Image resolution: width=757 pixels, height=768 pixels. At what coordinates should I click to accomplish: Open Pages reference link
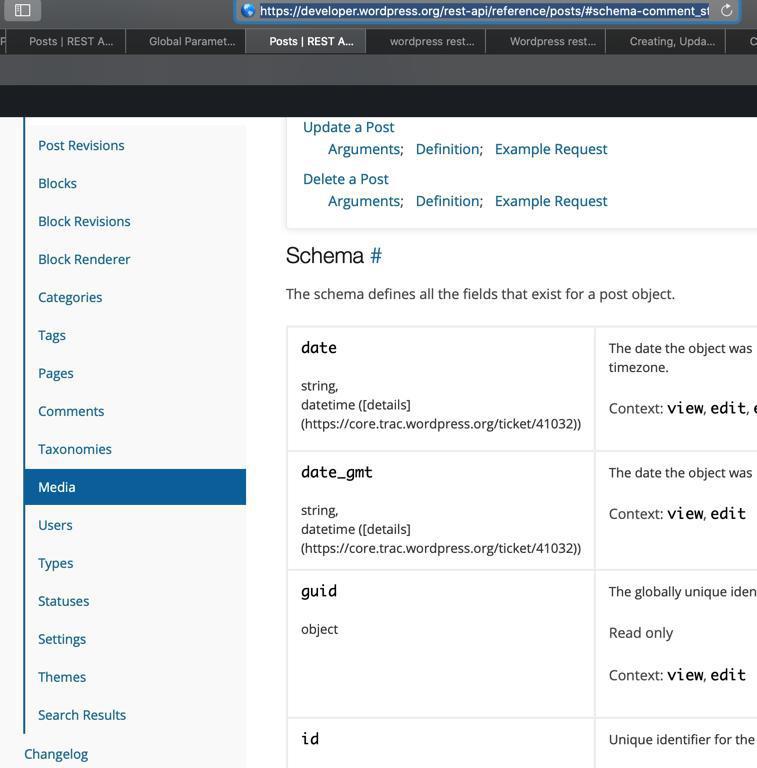(56, 374)
